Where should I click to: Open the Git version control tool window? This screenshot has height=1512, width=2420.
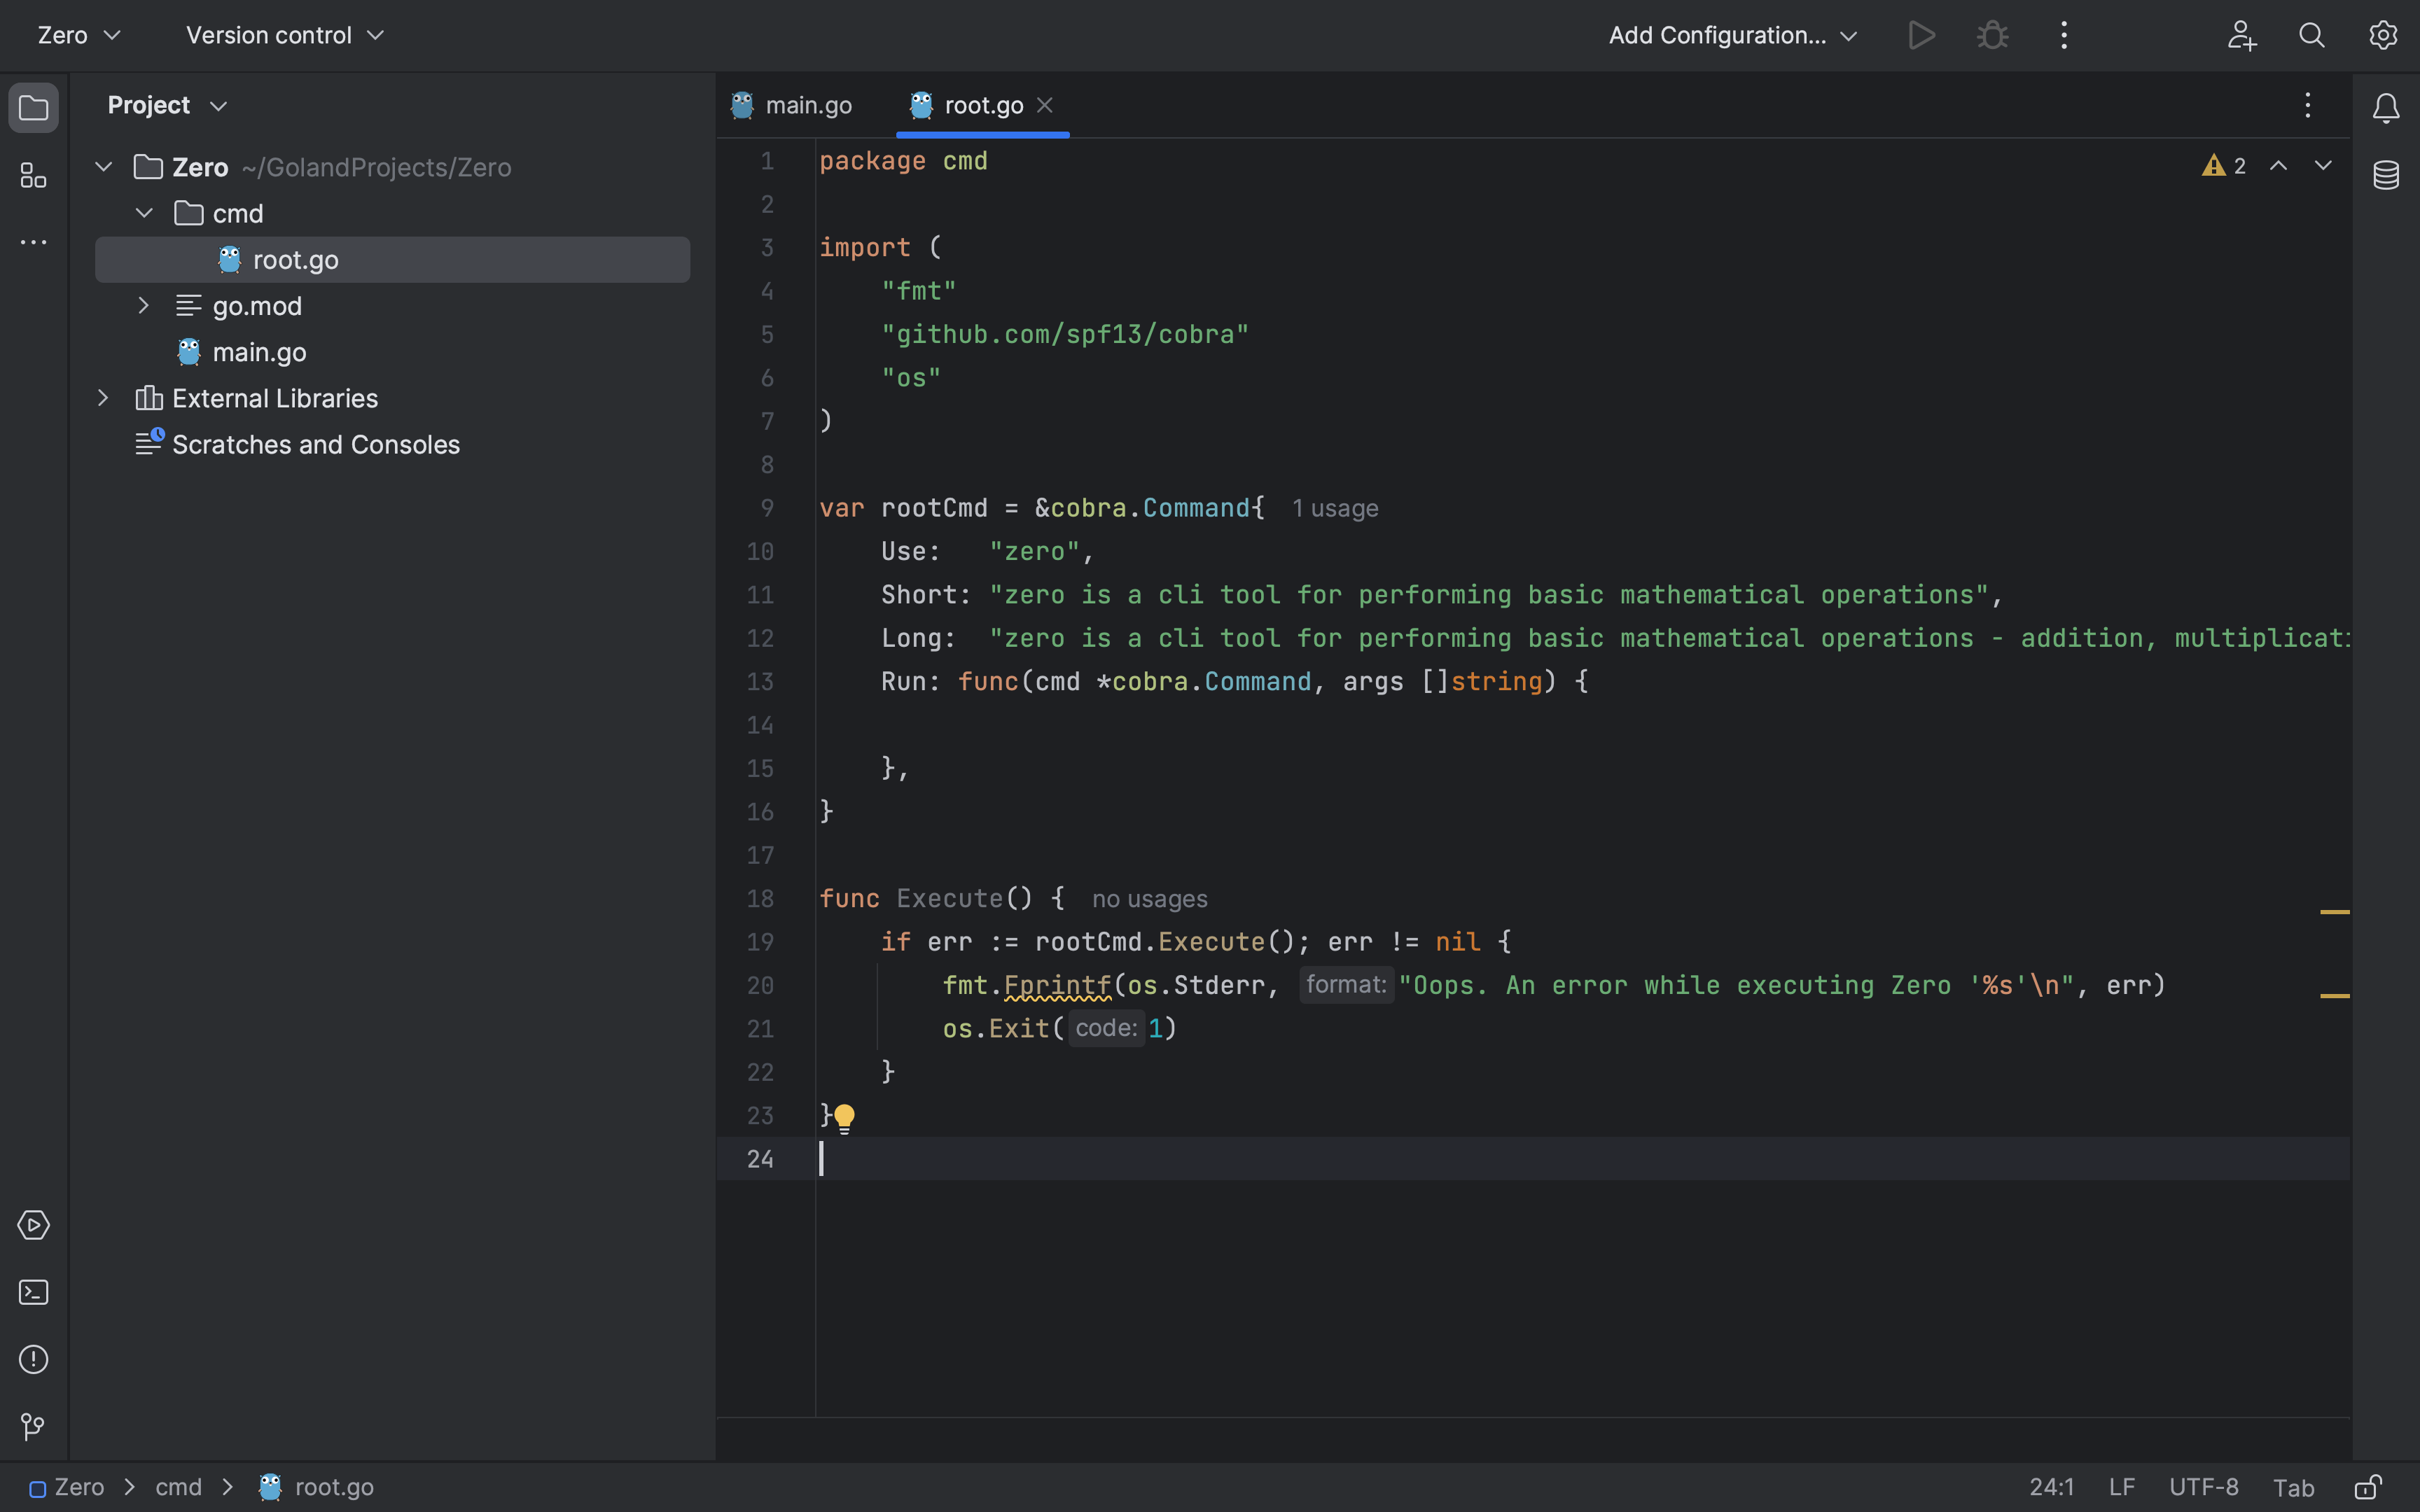33,1426
